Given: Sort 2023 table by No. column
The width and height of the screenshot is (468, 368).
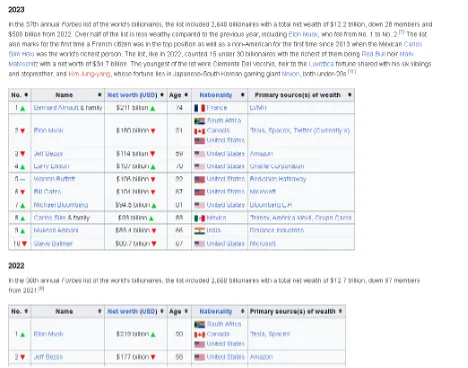Looking at the screenshot, I should [x=26, y=95].
